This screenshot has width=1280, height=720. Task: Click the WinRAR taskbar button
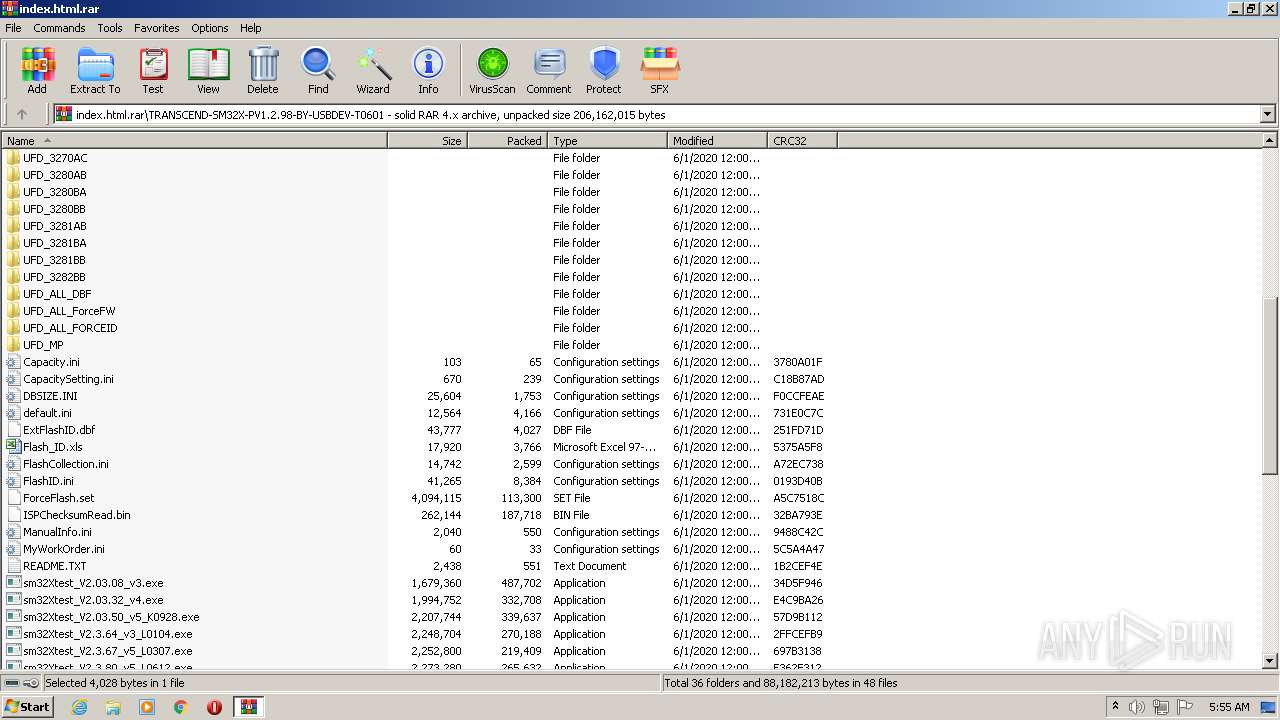[249, 707]
